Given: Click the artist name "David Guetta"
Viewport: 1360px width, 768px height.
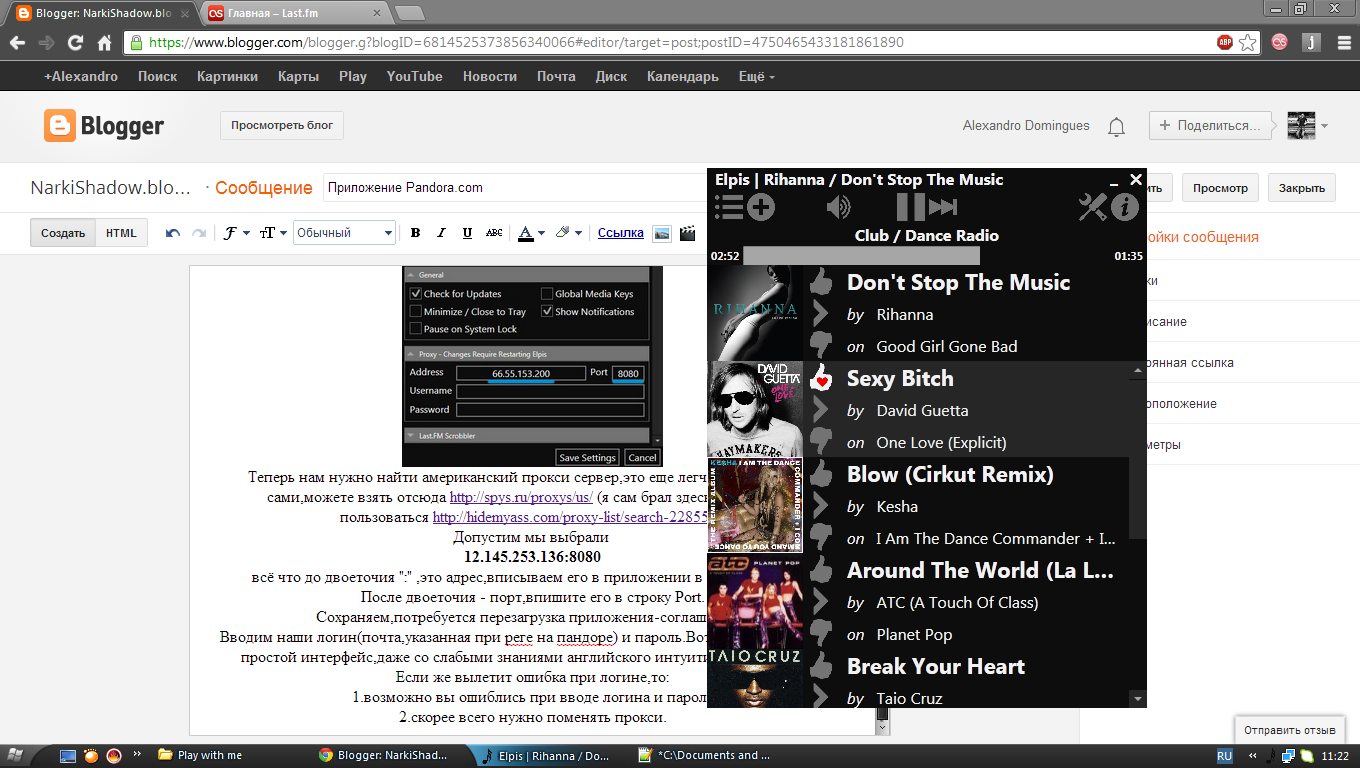Looking at the screenshot, I should pyautogui.click(x=922, y=410).
